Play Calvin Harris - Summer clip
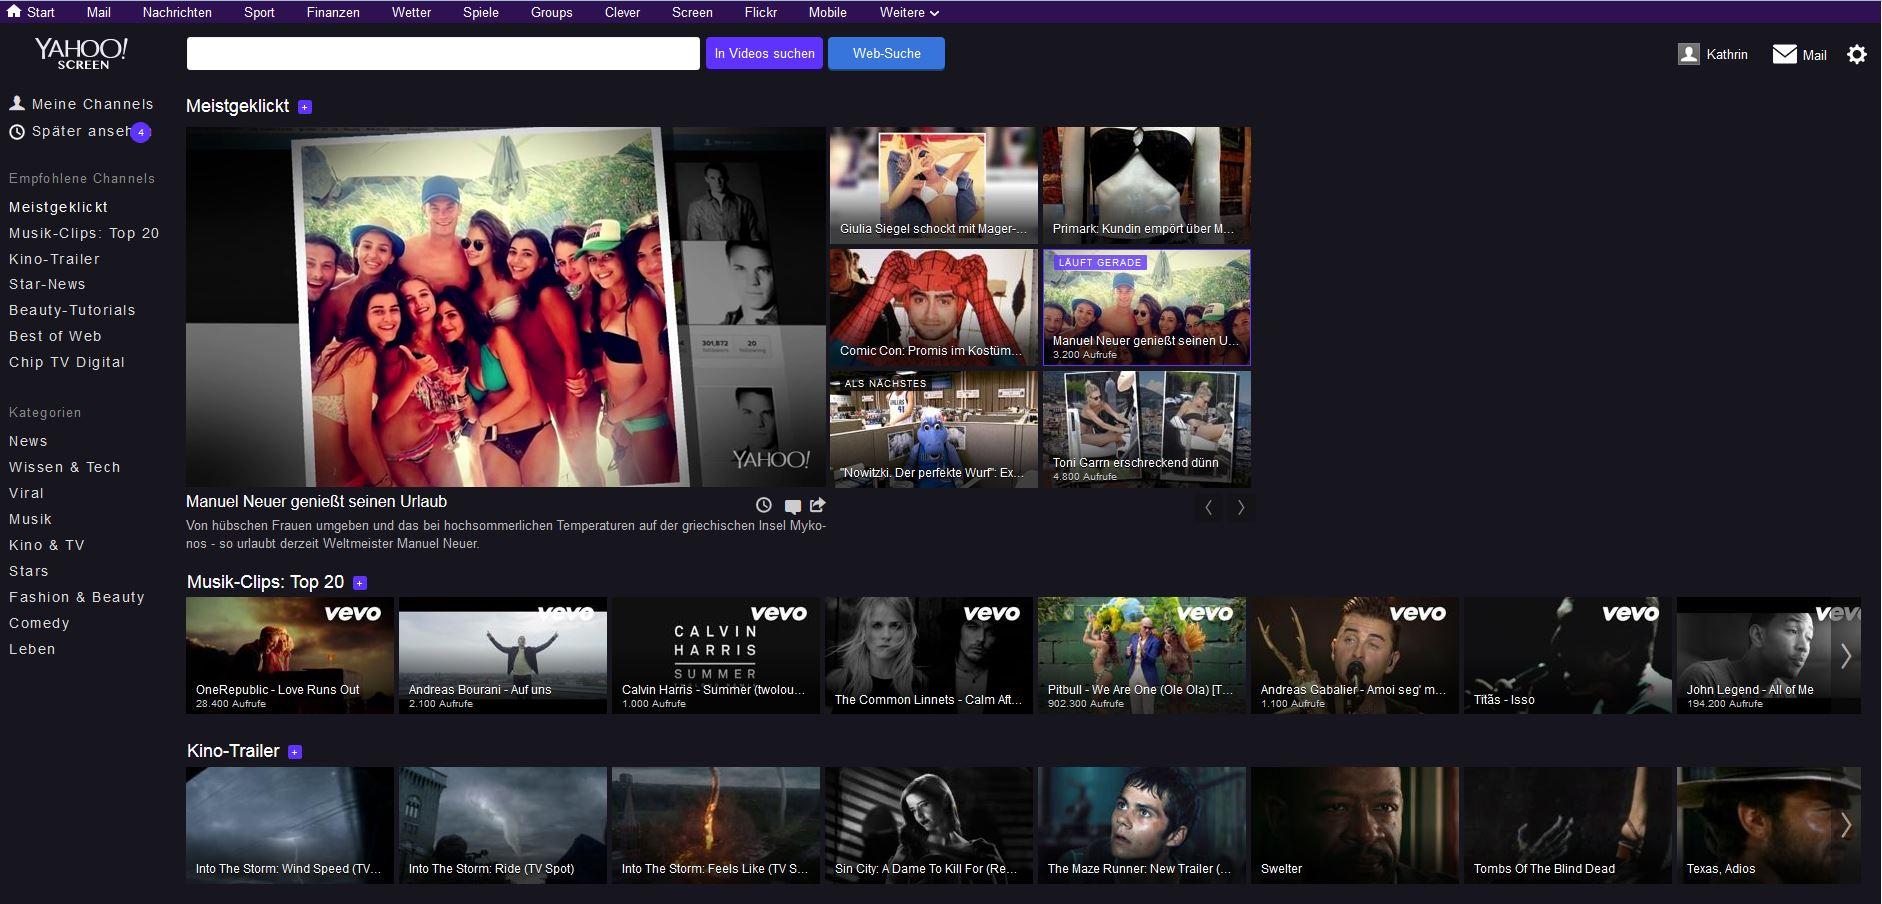Viewport: 1882px width, 904px height. tap(716, 655)
